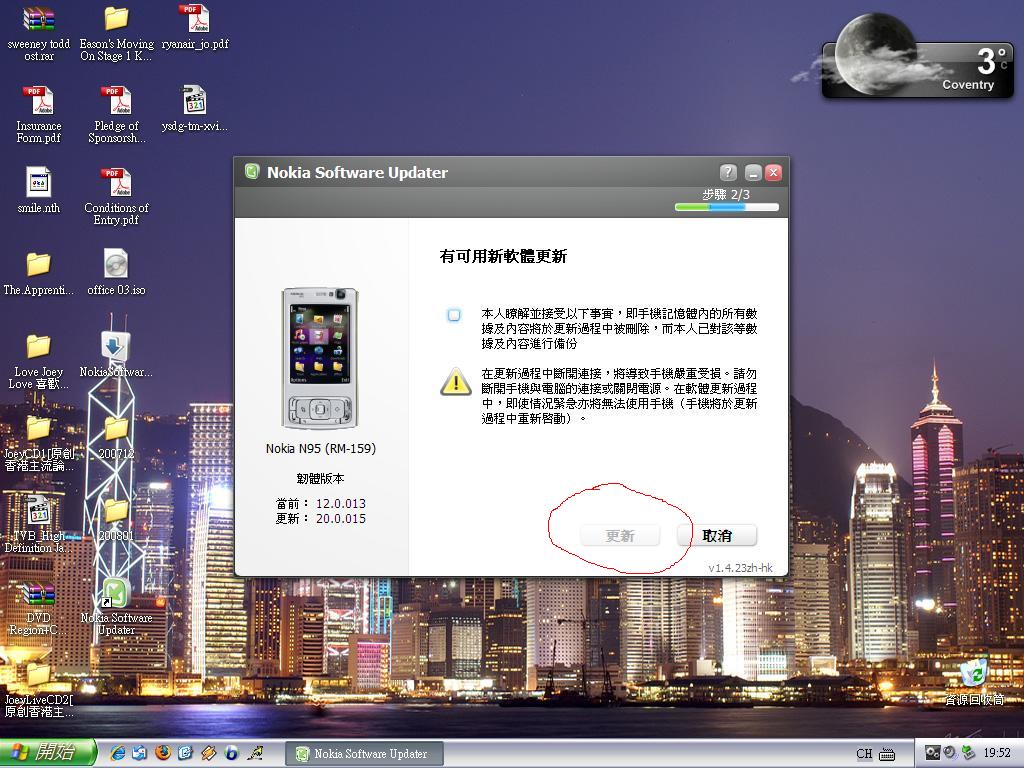
Task: Open Outlook Express in the quick launch area
Action: tap(138, 754)
